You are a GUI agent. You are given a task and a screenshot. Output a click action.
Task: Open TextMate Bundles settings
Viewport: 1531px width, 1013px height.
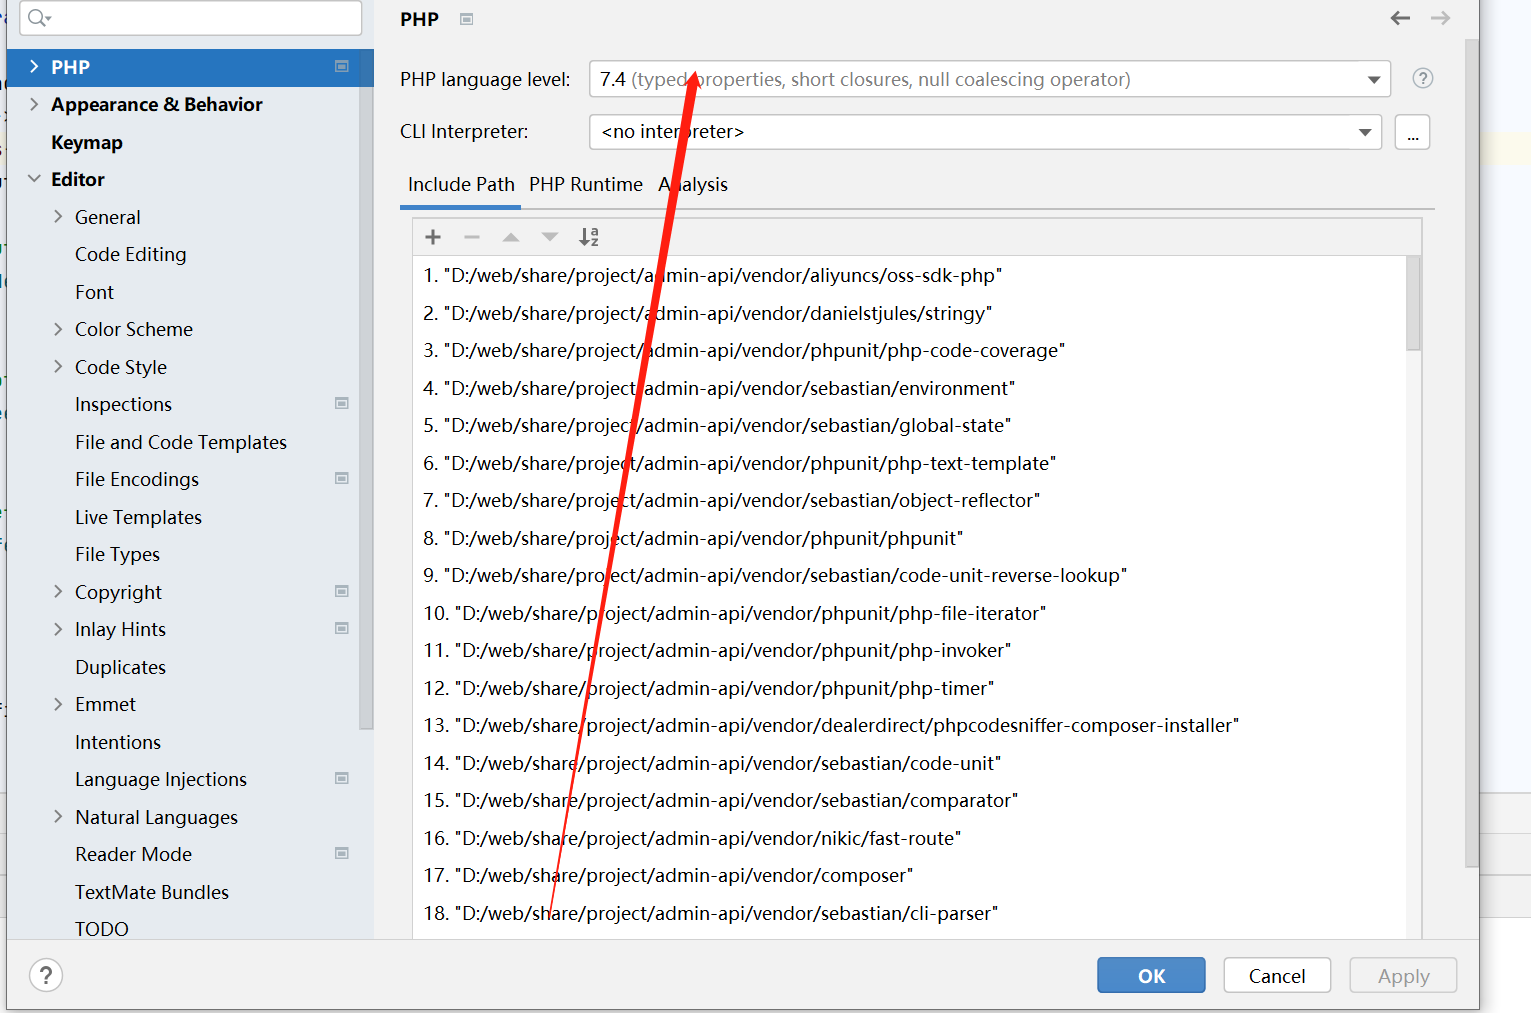(152, 892)
